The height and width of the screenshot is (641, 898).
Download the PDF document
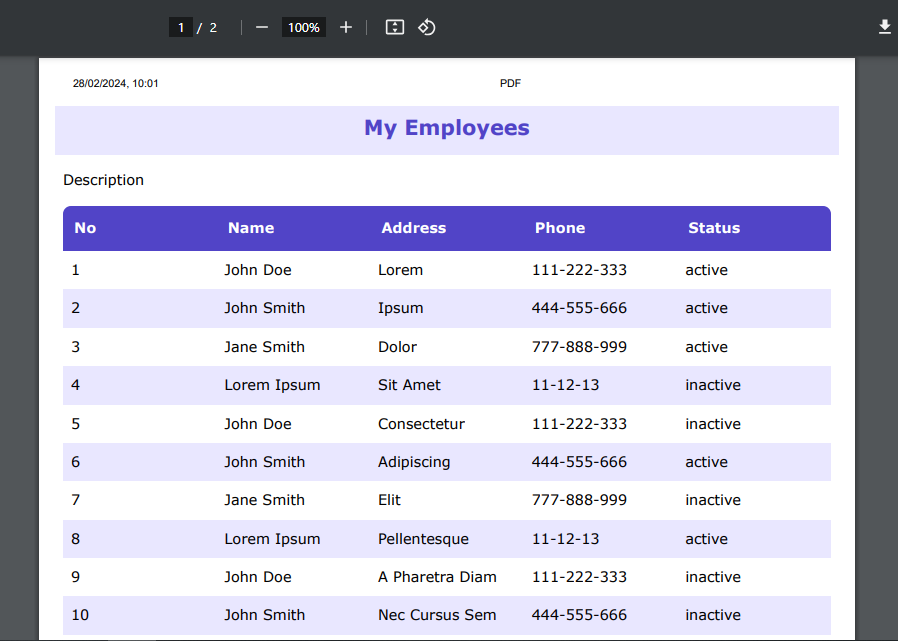(x=884, y=27)
